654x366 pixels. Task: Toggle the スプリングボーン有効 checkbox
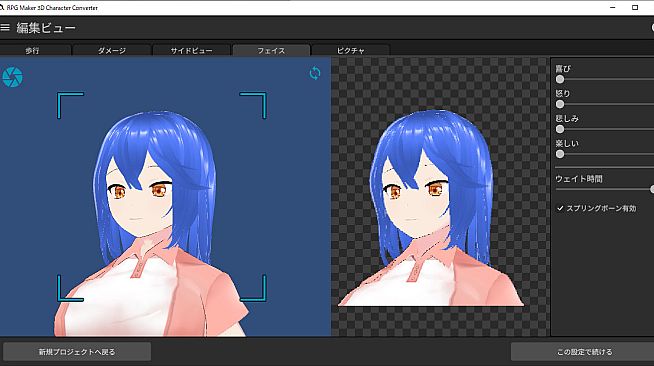point(560,208)
